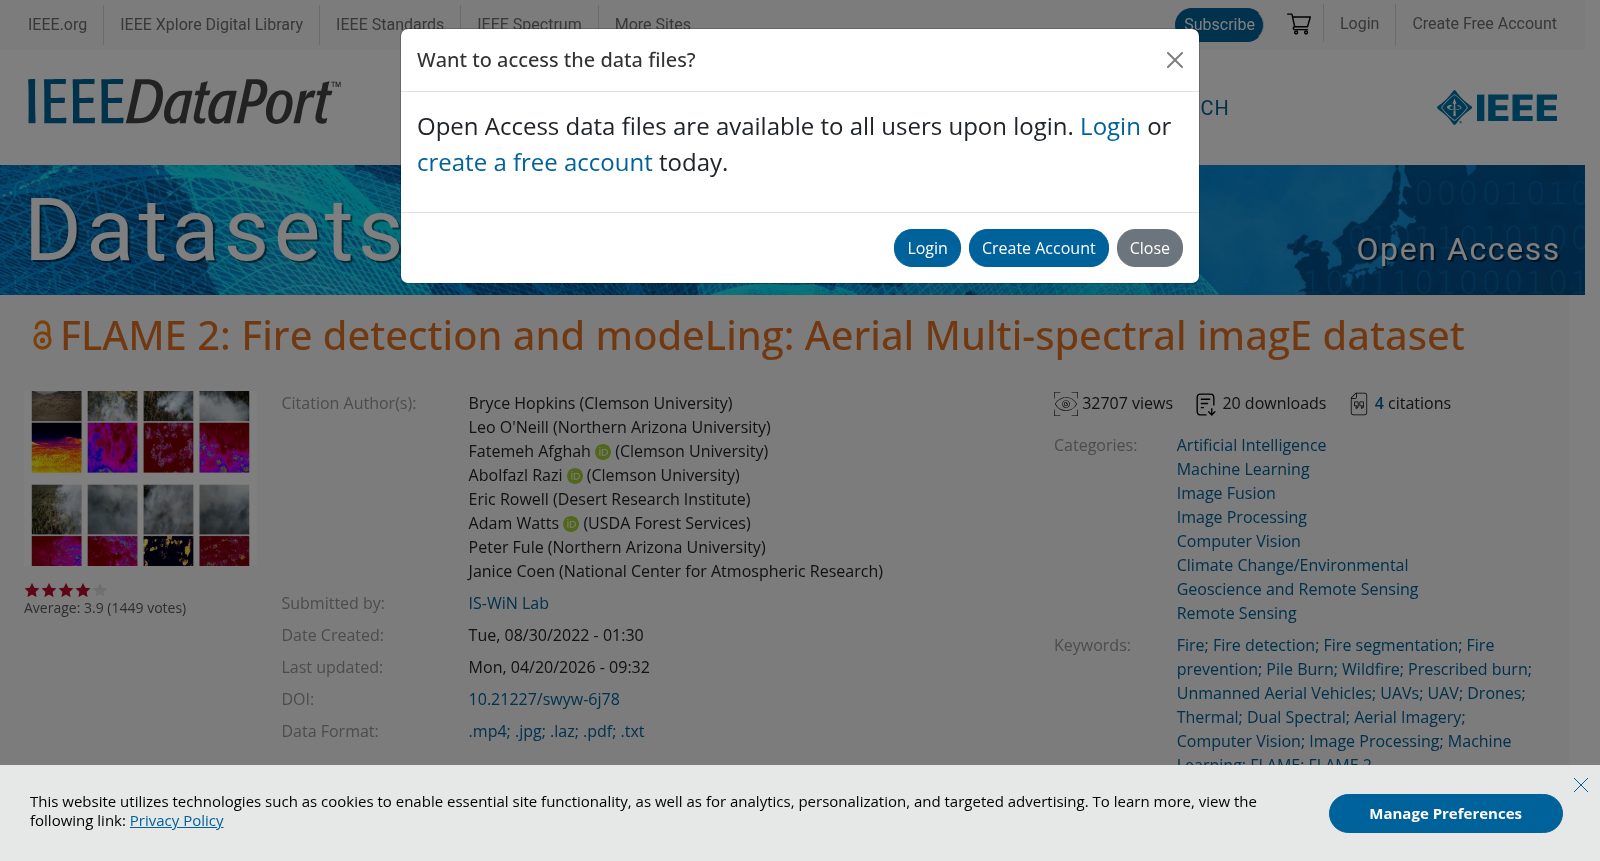
Task: Click the data format file types
Action: coord(556,732)
